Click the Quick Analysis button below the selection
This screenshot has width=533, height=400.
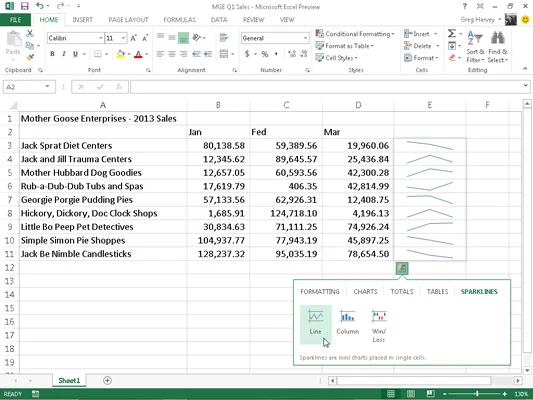[x=402, y=268]
